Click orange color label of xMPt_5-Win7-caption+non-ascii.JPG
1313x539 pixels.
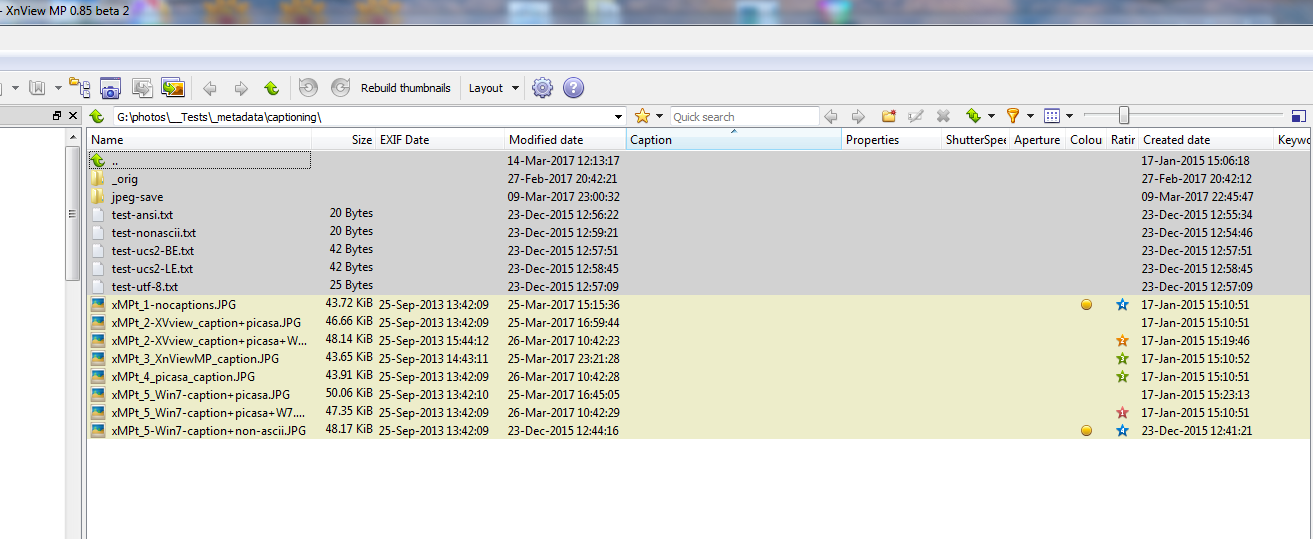(1086, 431)
